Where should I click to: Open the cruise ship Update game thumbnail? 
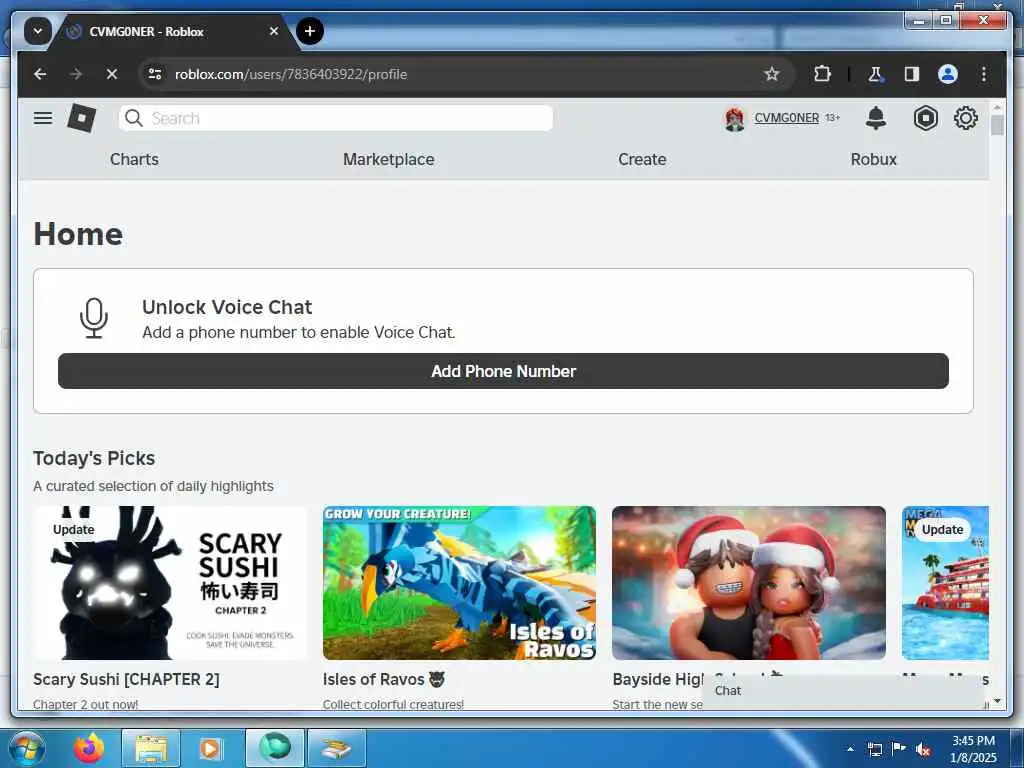pyautogui.click(x=945, y=583)
